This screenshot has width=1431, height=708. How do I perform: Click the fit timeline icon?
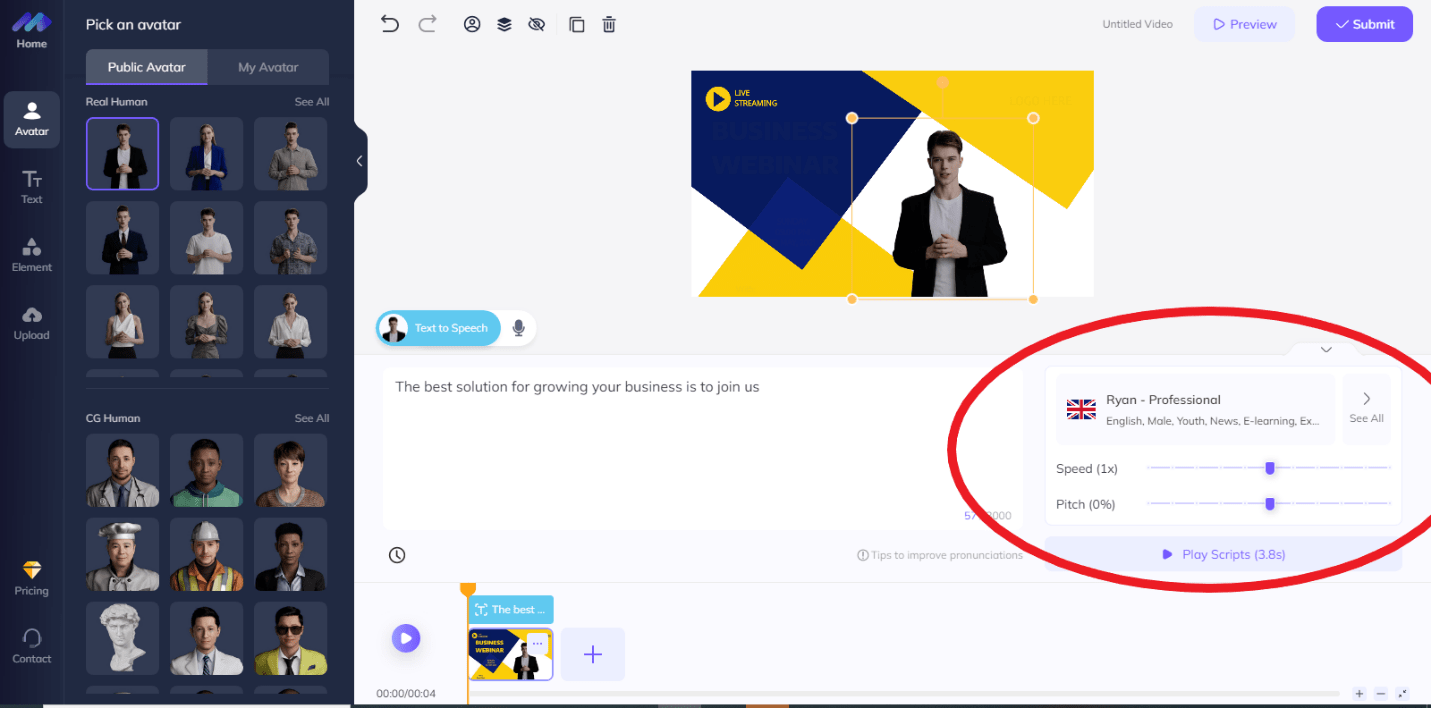click(1403, 694)
